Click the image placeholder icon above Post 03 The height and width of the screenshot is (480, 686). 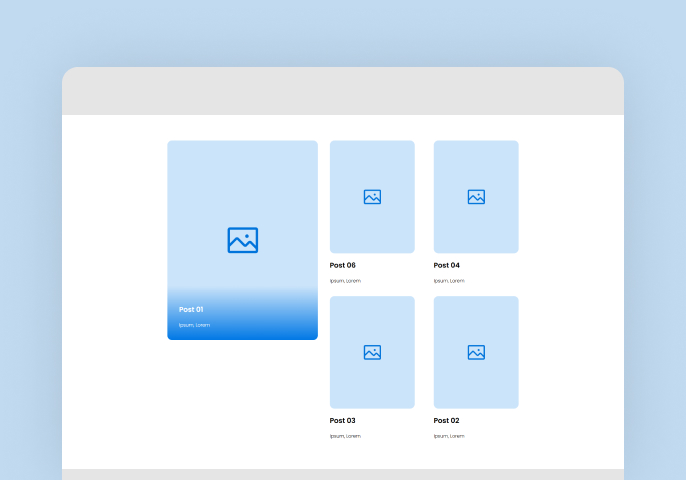point(372,352)
